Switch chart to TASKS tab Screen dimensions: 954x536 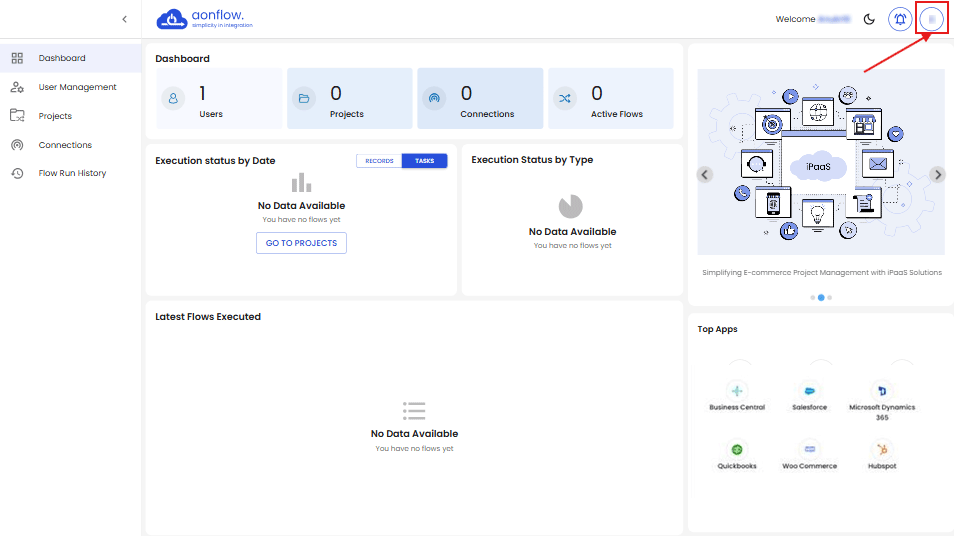click(424, 161)
